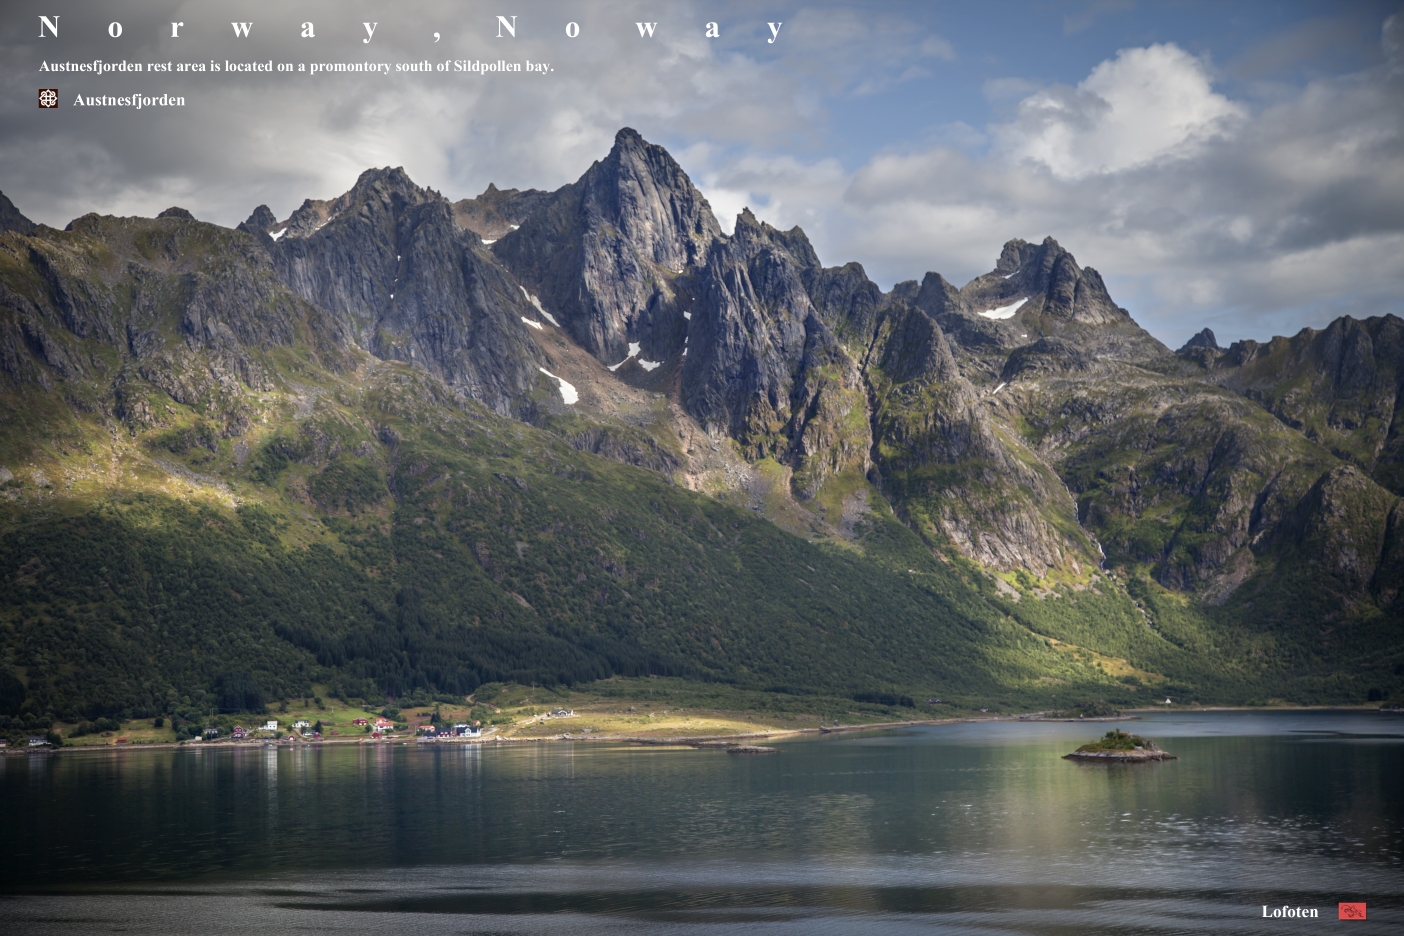Click the flower-shaped icon beside Austnesfjorden

pyautogui.click(x=48, y=98)
